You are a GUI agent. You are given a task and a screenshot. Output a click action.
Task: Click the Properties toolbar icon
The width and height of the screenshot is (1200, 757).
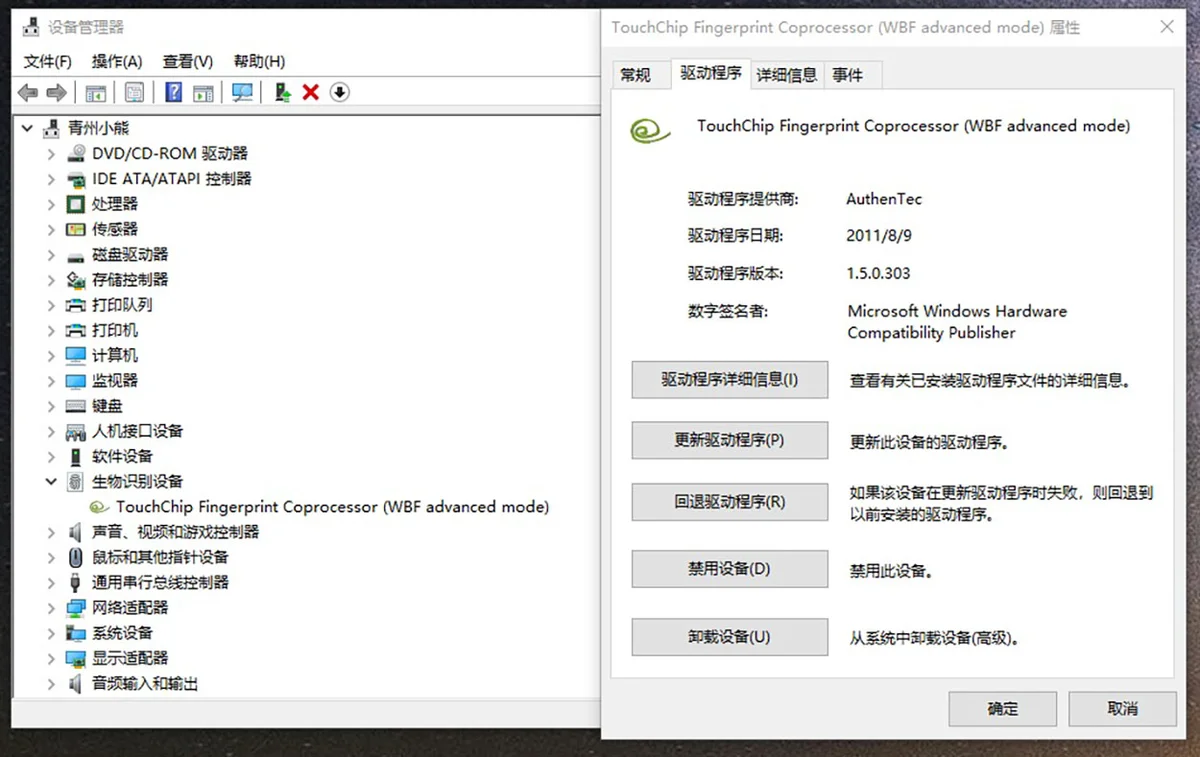(134, 93)
